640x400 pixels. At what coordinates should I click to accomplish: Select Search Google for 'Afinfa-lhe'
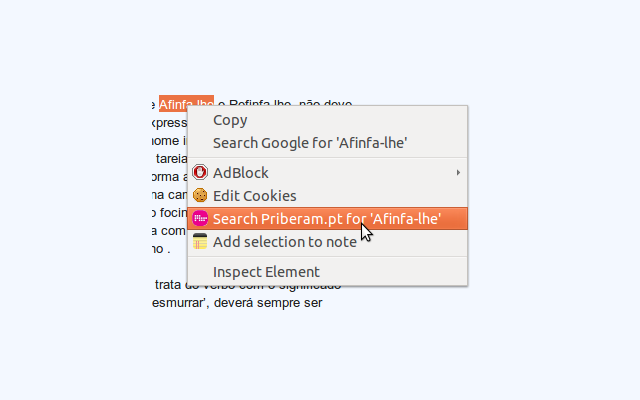[x=310, y=143]
